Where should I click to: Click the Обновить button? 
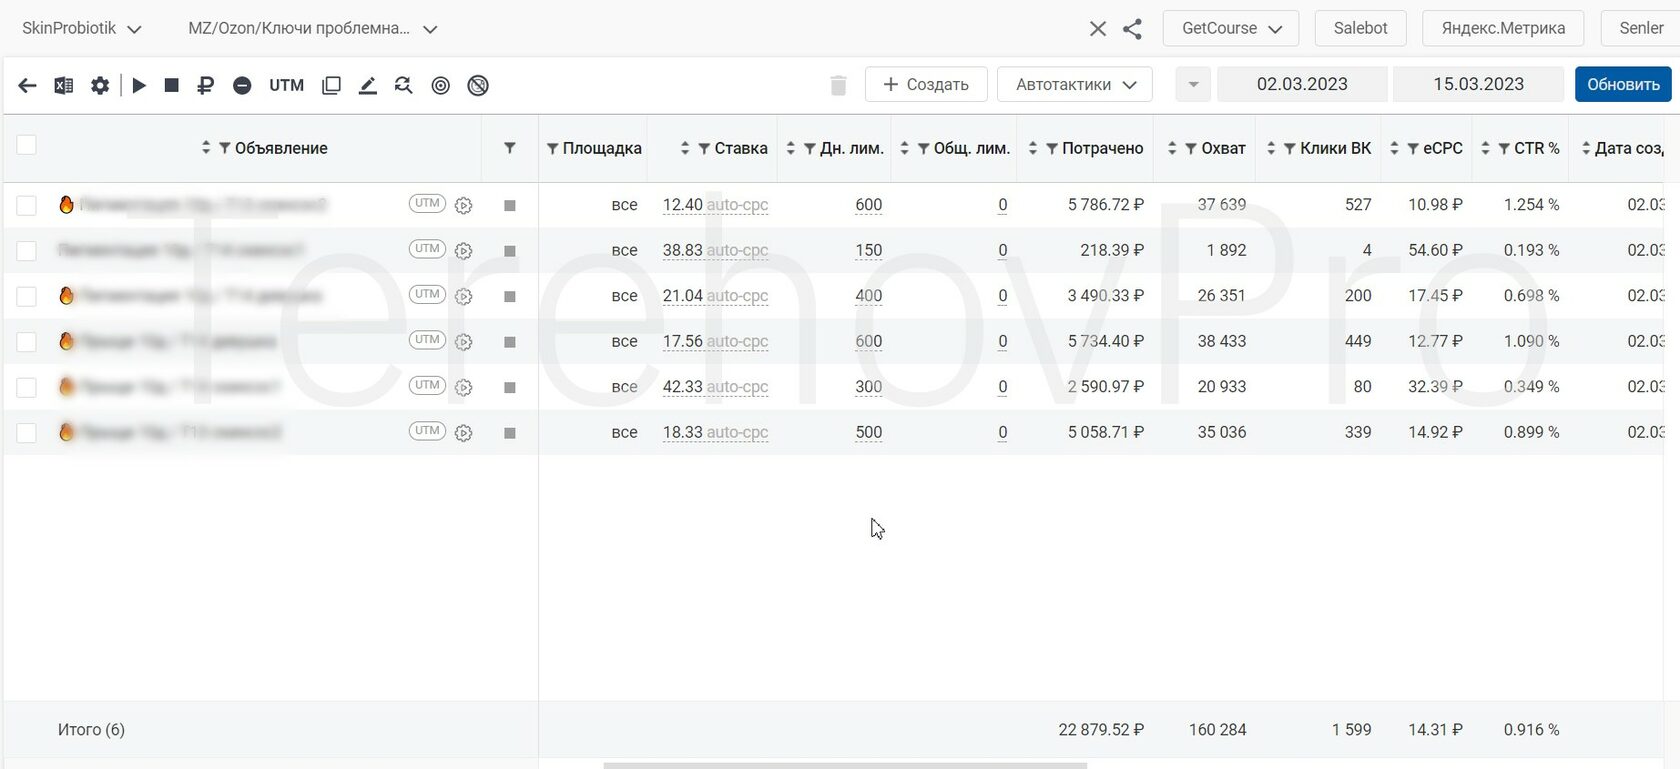click(x=1623, y=85)
